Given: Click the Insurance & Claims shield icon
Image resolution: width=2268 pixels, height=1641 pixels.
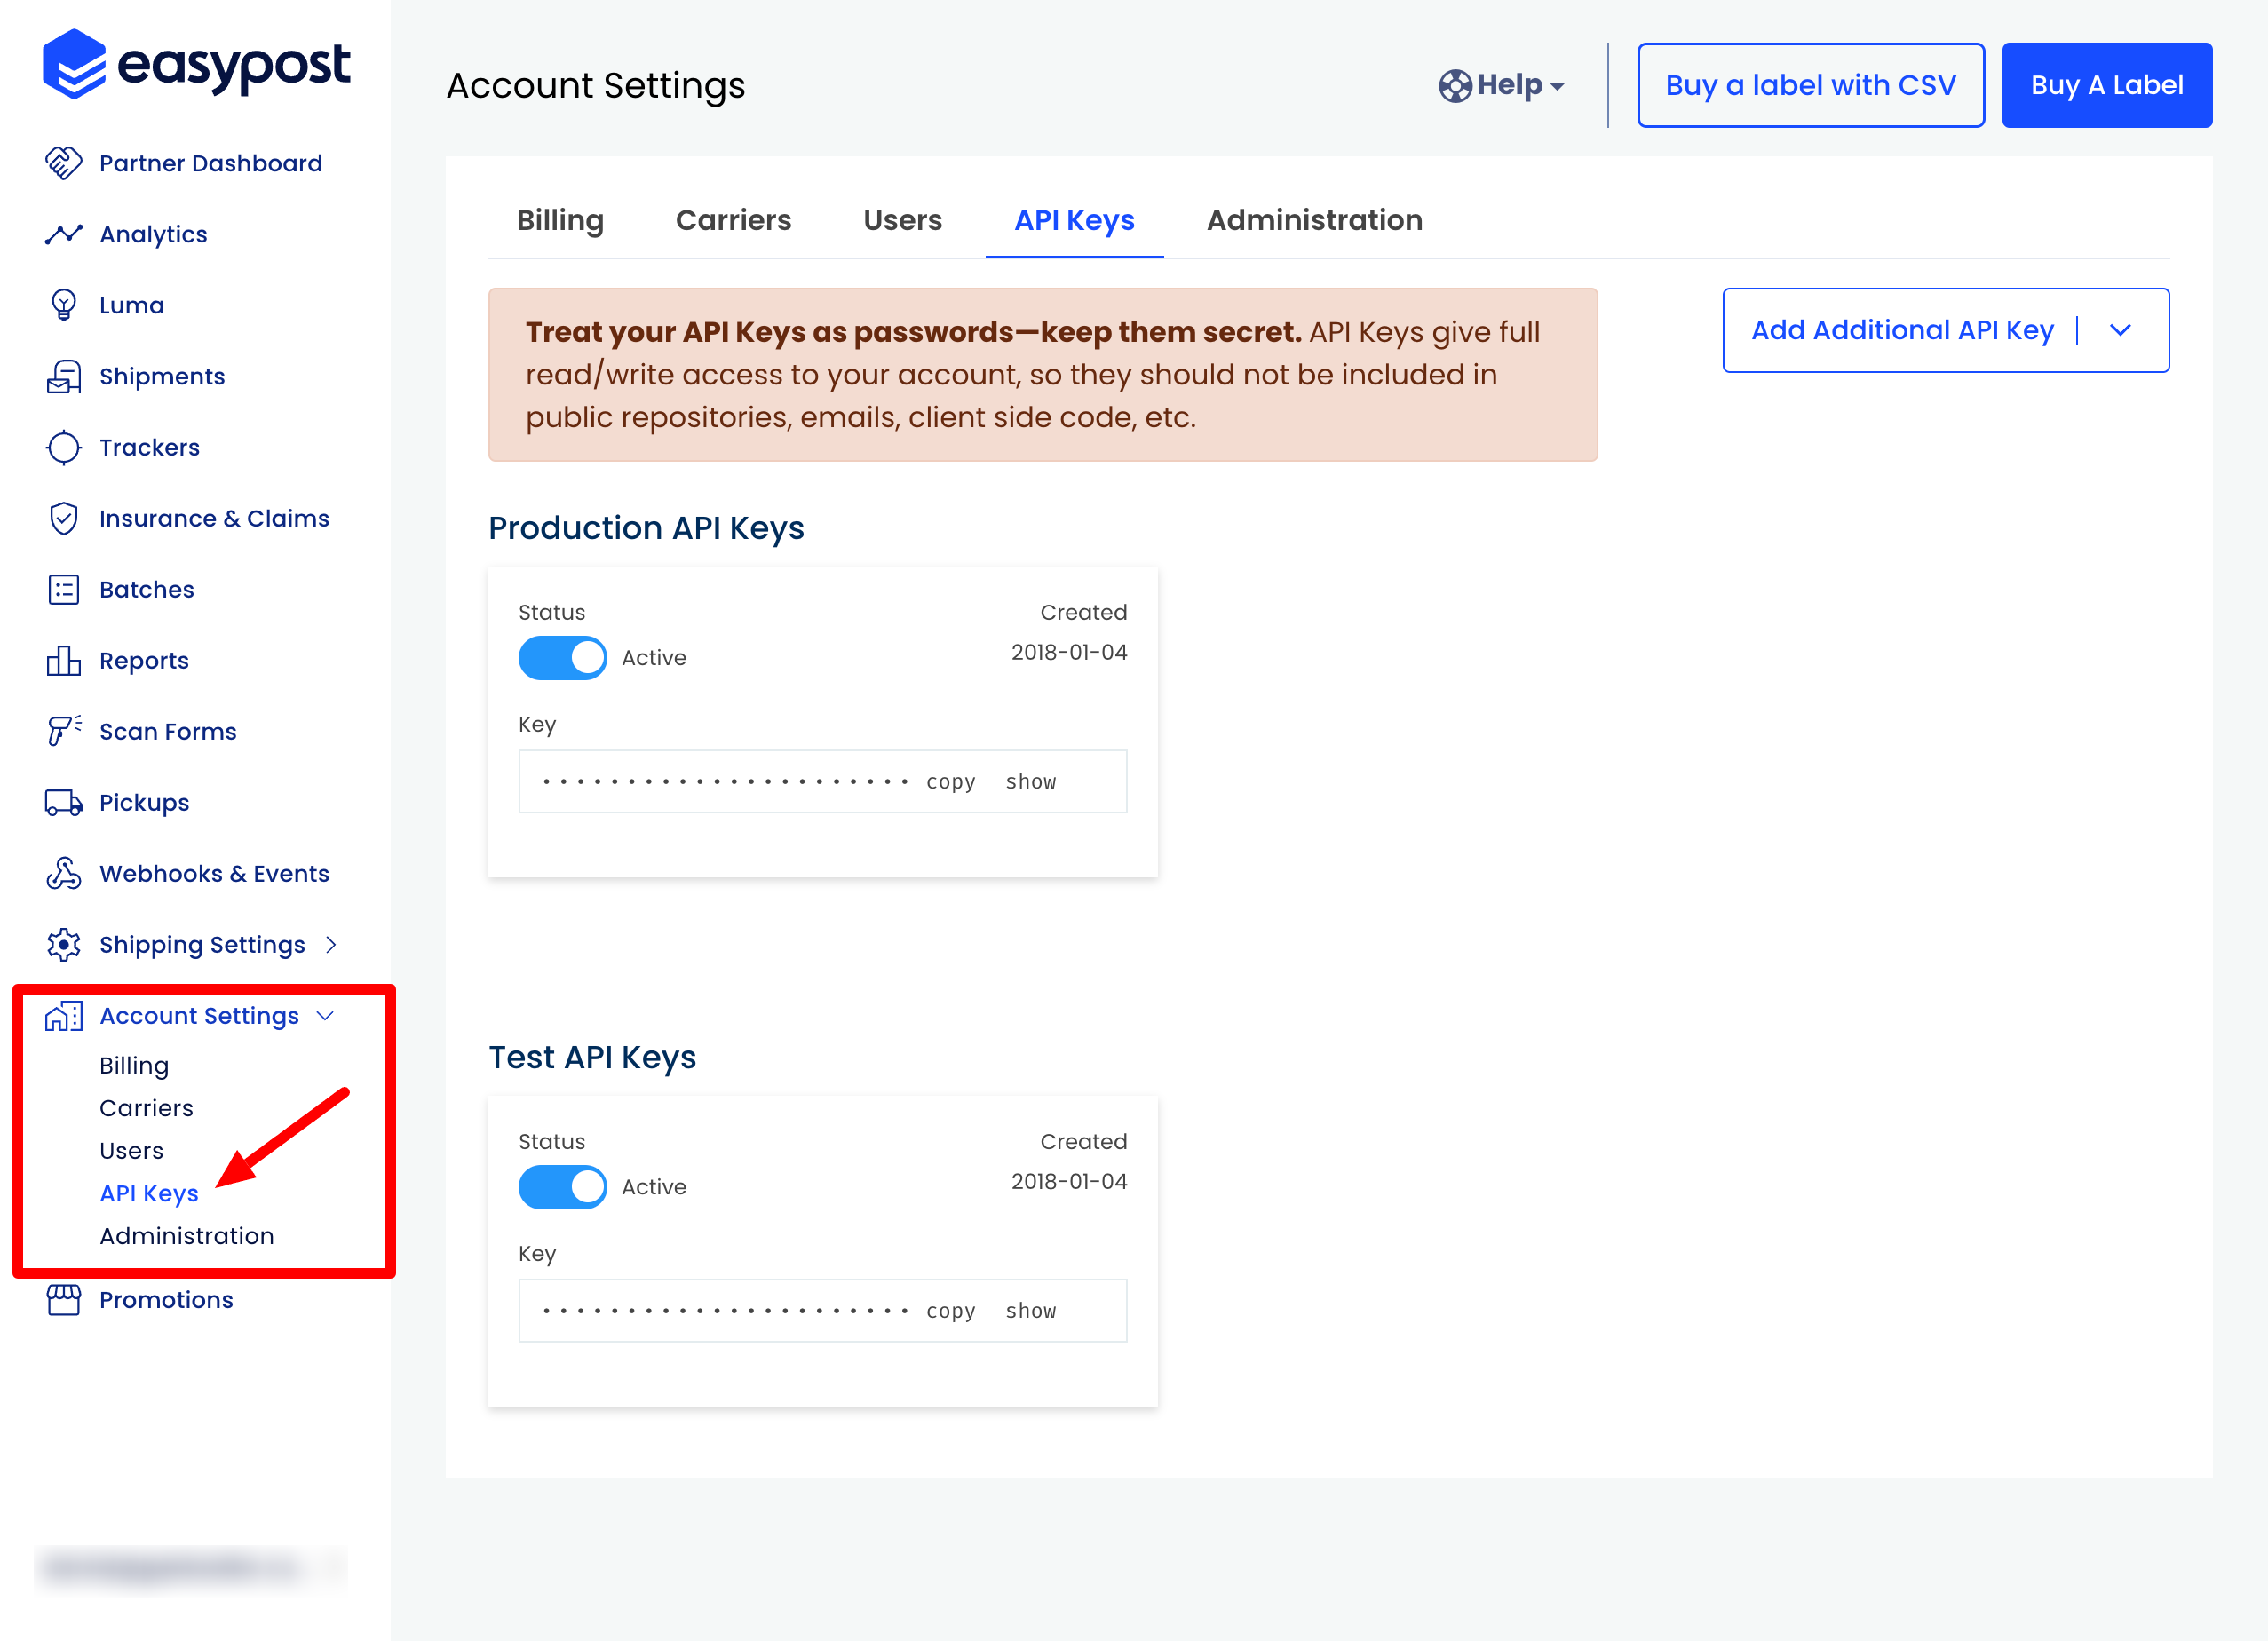Looking at the screenshot, I should click(x=63, y=518).
